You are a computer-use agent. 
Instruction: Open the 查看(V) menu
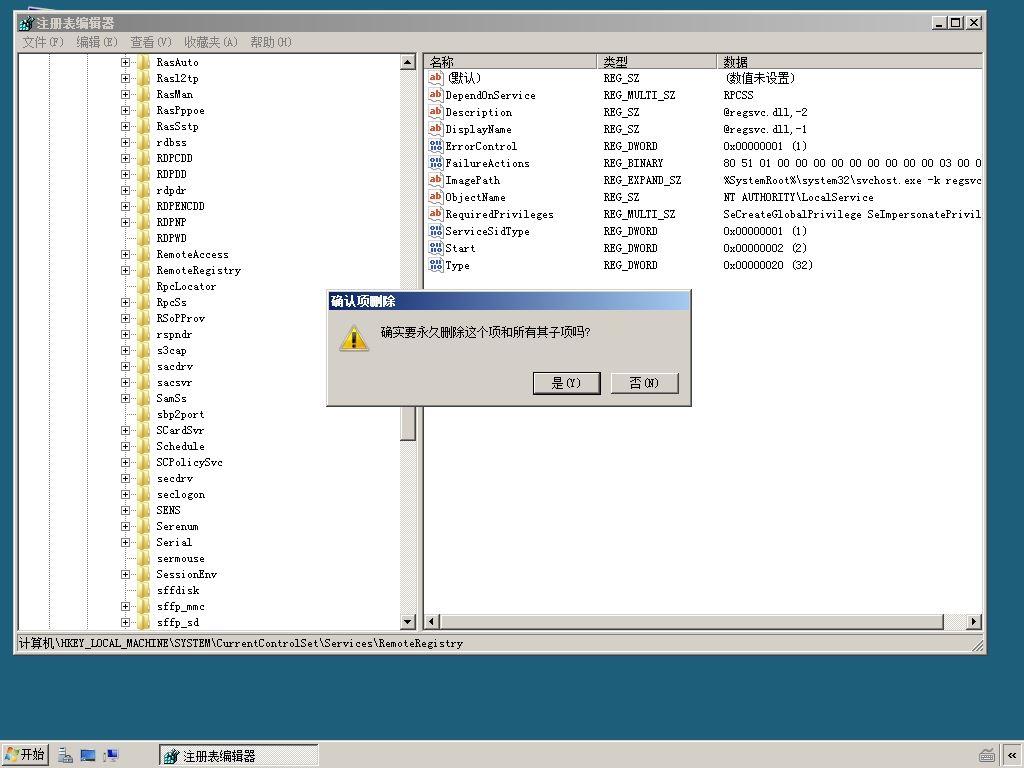click(151, 42)
